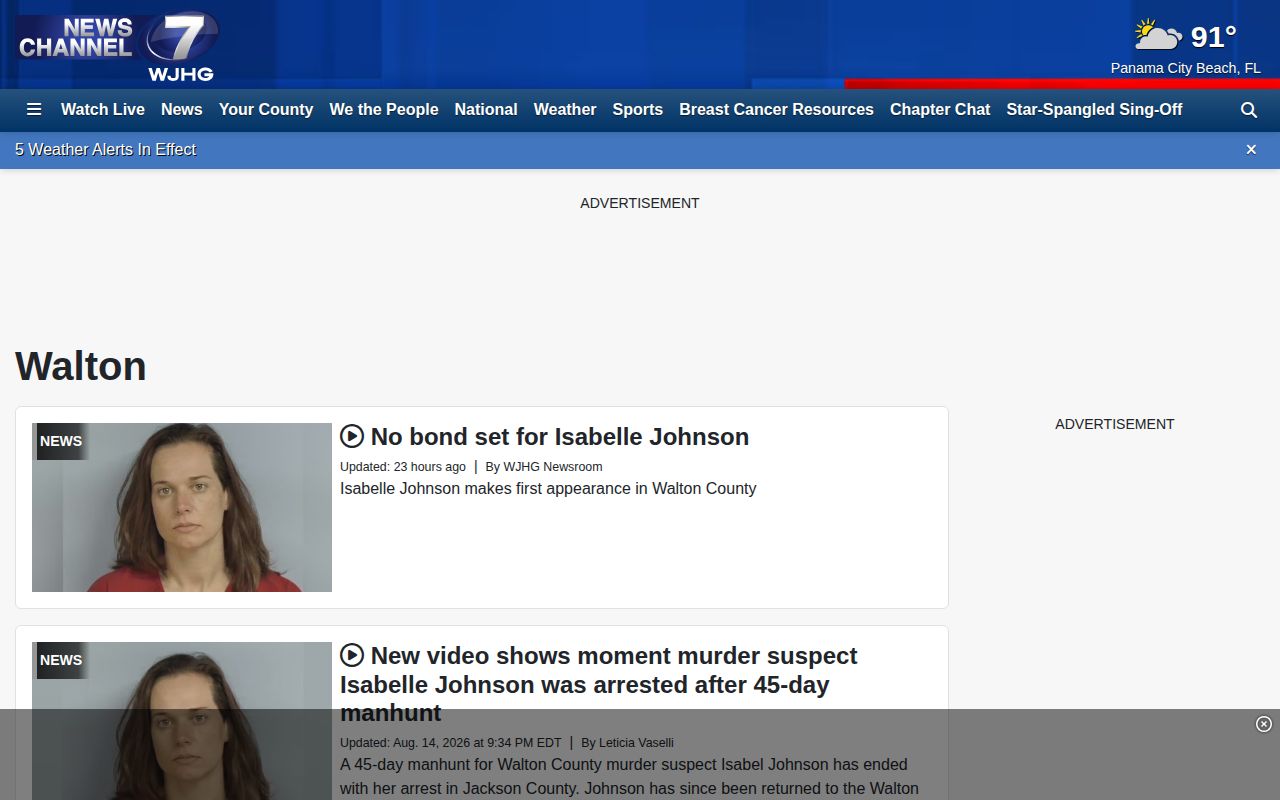Open the hamburger navigation menu
Screen dimensions: 1280x800
coord(34,109)
